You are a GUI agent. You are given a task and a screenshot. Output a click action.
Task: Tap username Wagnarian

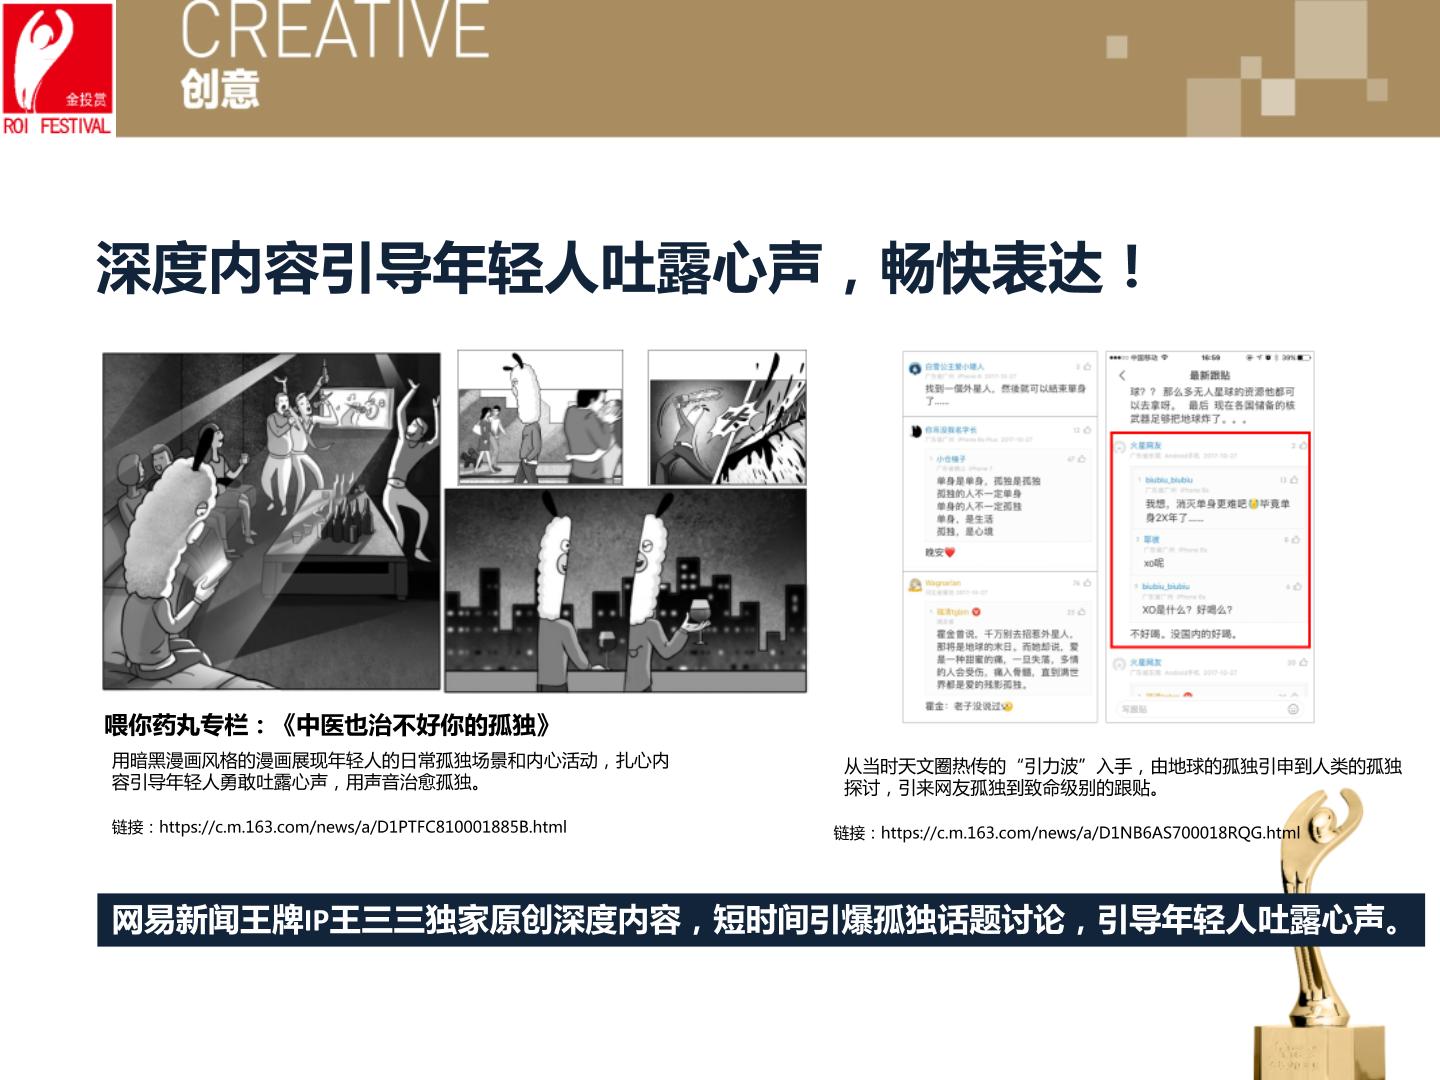(943, 582)
